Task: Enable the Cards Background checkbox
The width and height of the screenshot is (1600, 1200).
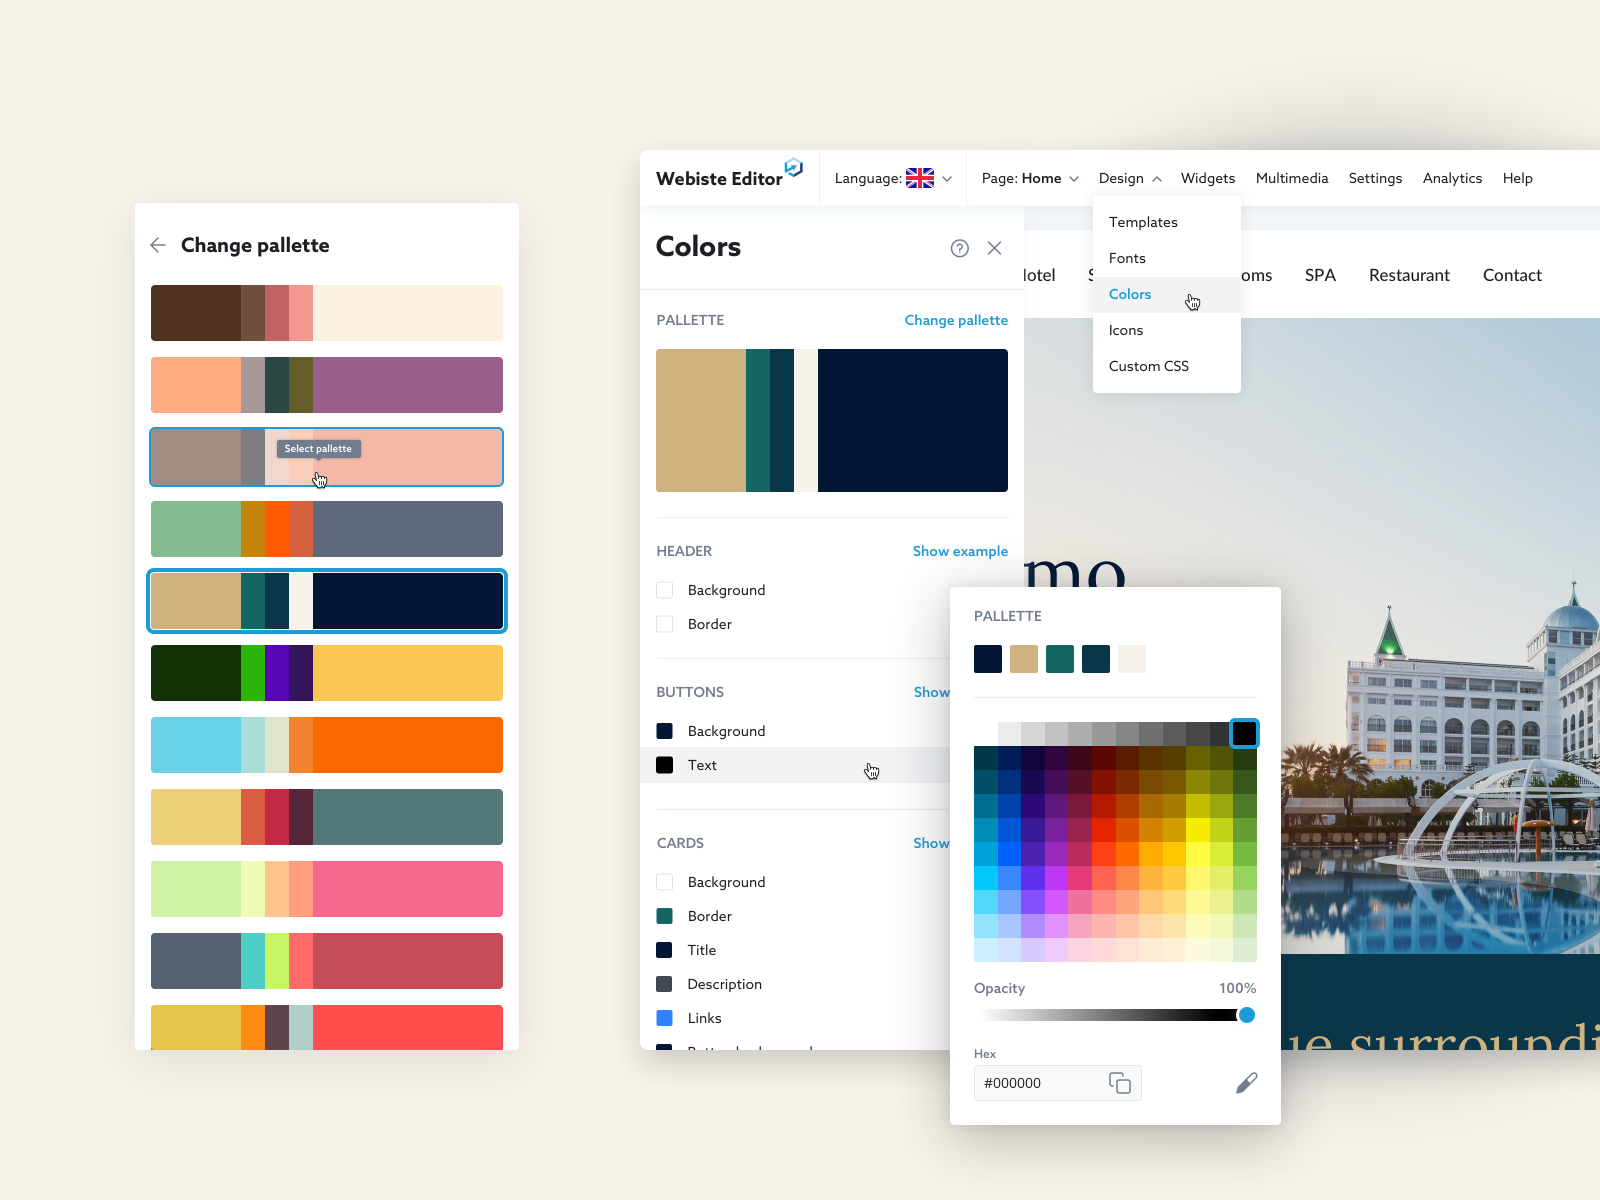Action: point(664,881)
